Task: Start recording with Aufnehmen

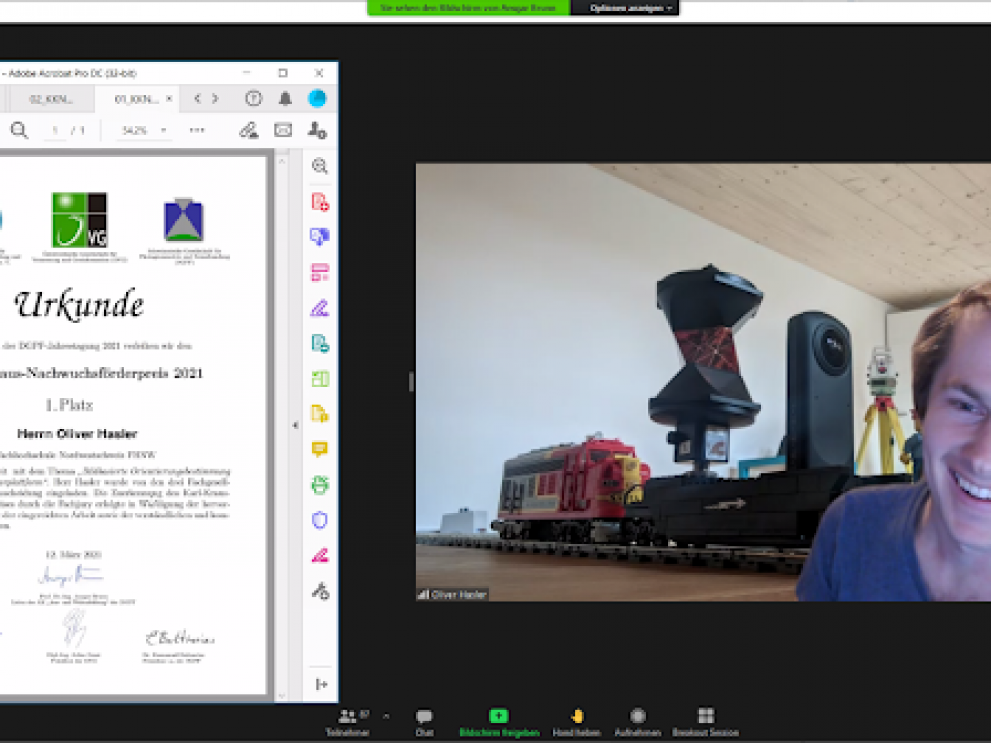Action: point(637,721)
